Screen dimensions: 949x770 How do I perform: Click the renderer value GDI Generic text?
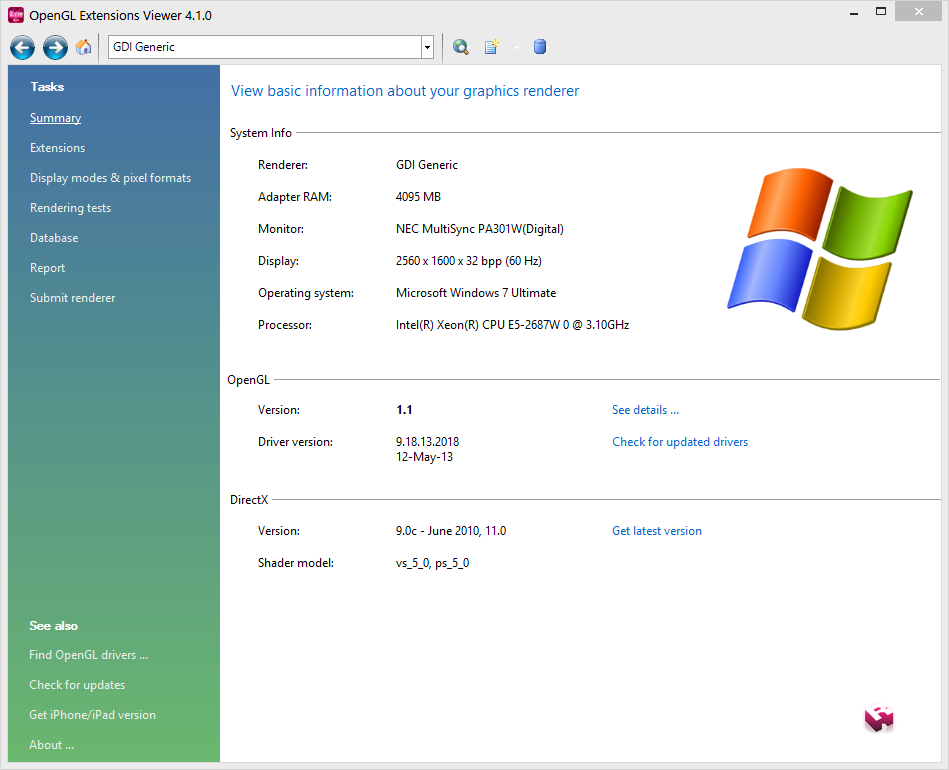pos(427,165)
